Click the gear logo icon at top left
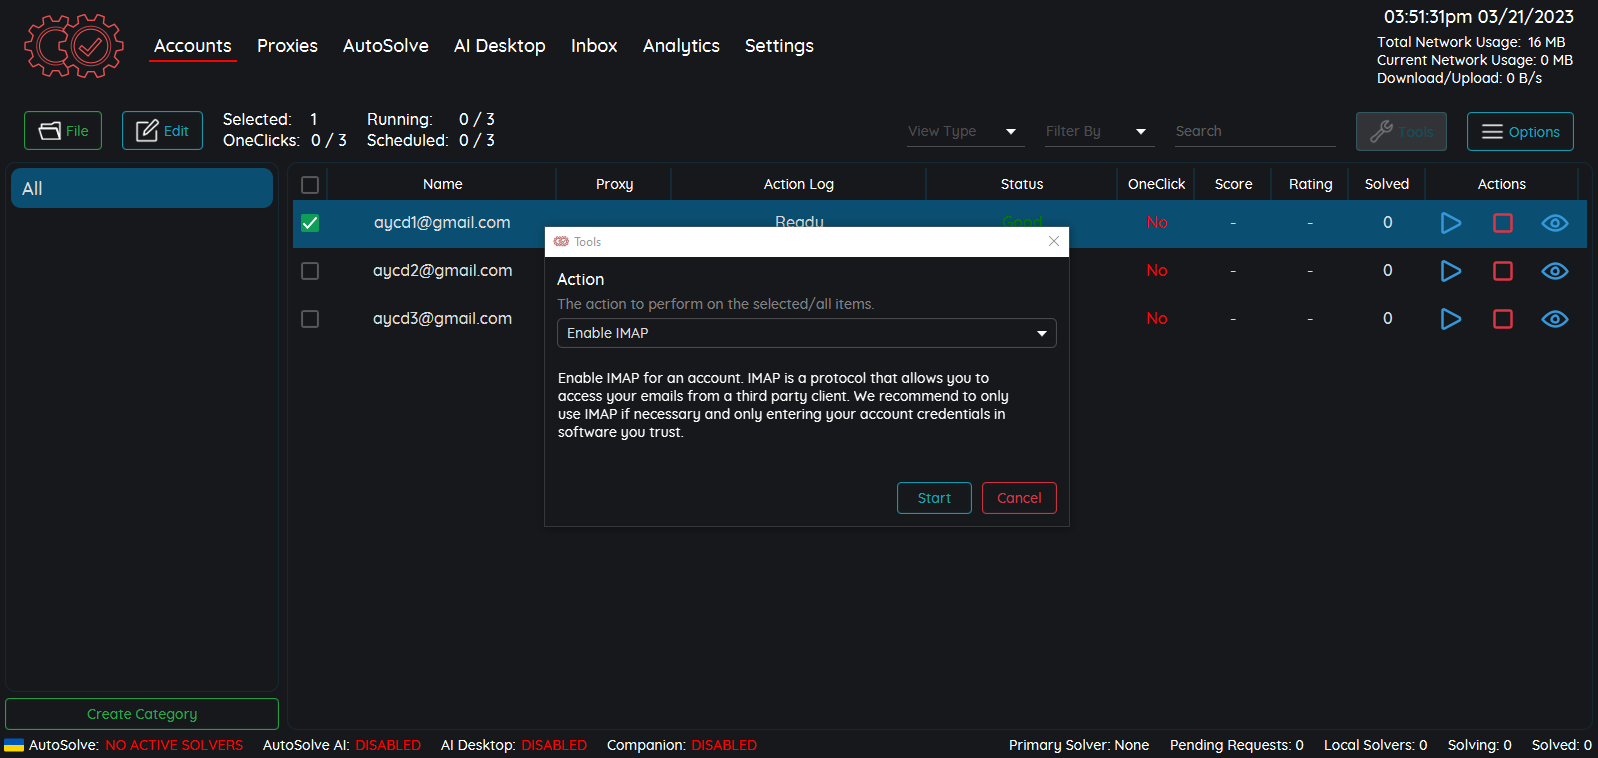1598x758 pixels. (74, 46)
